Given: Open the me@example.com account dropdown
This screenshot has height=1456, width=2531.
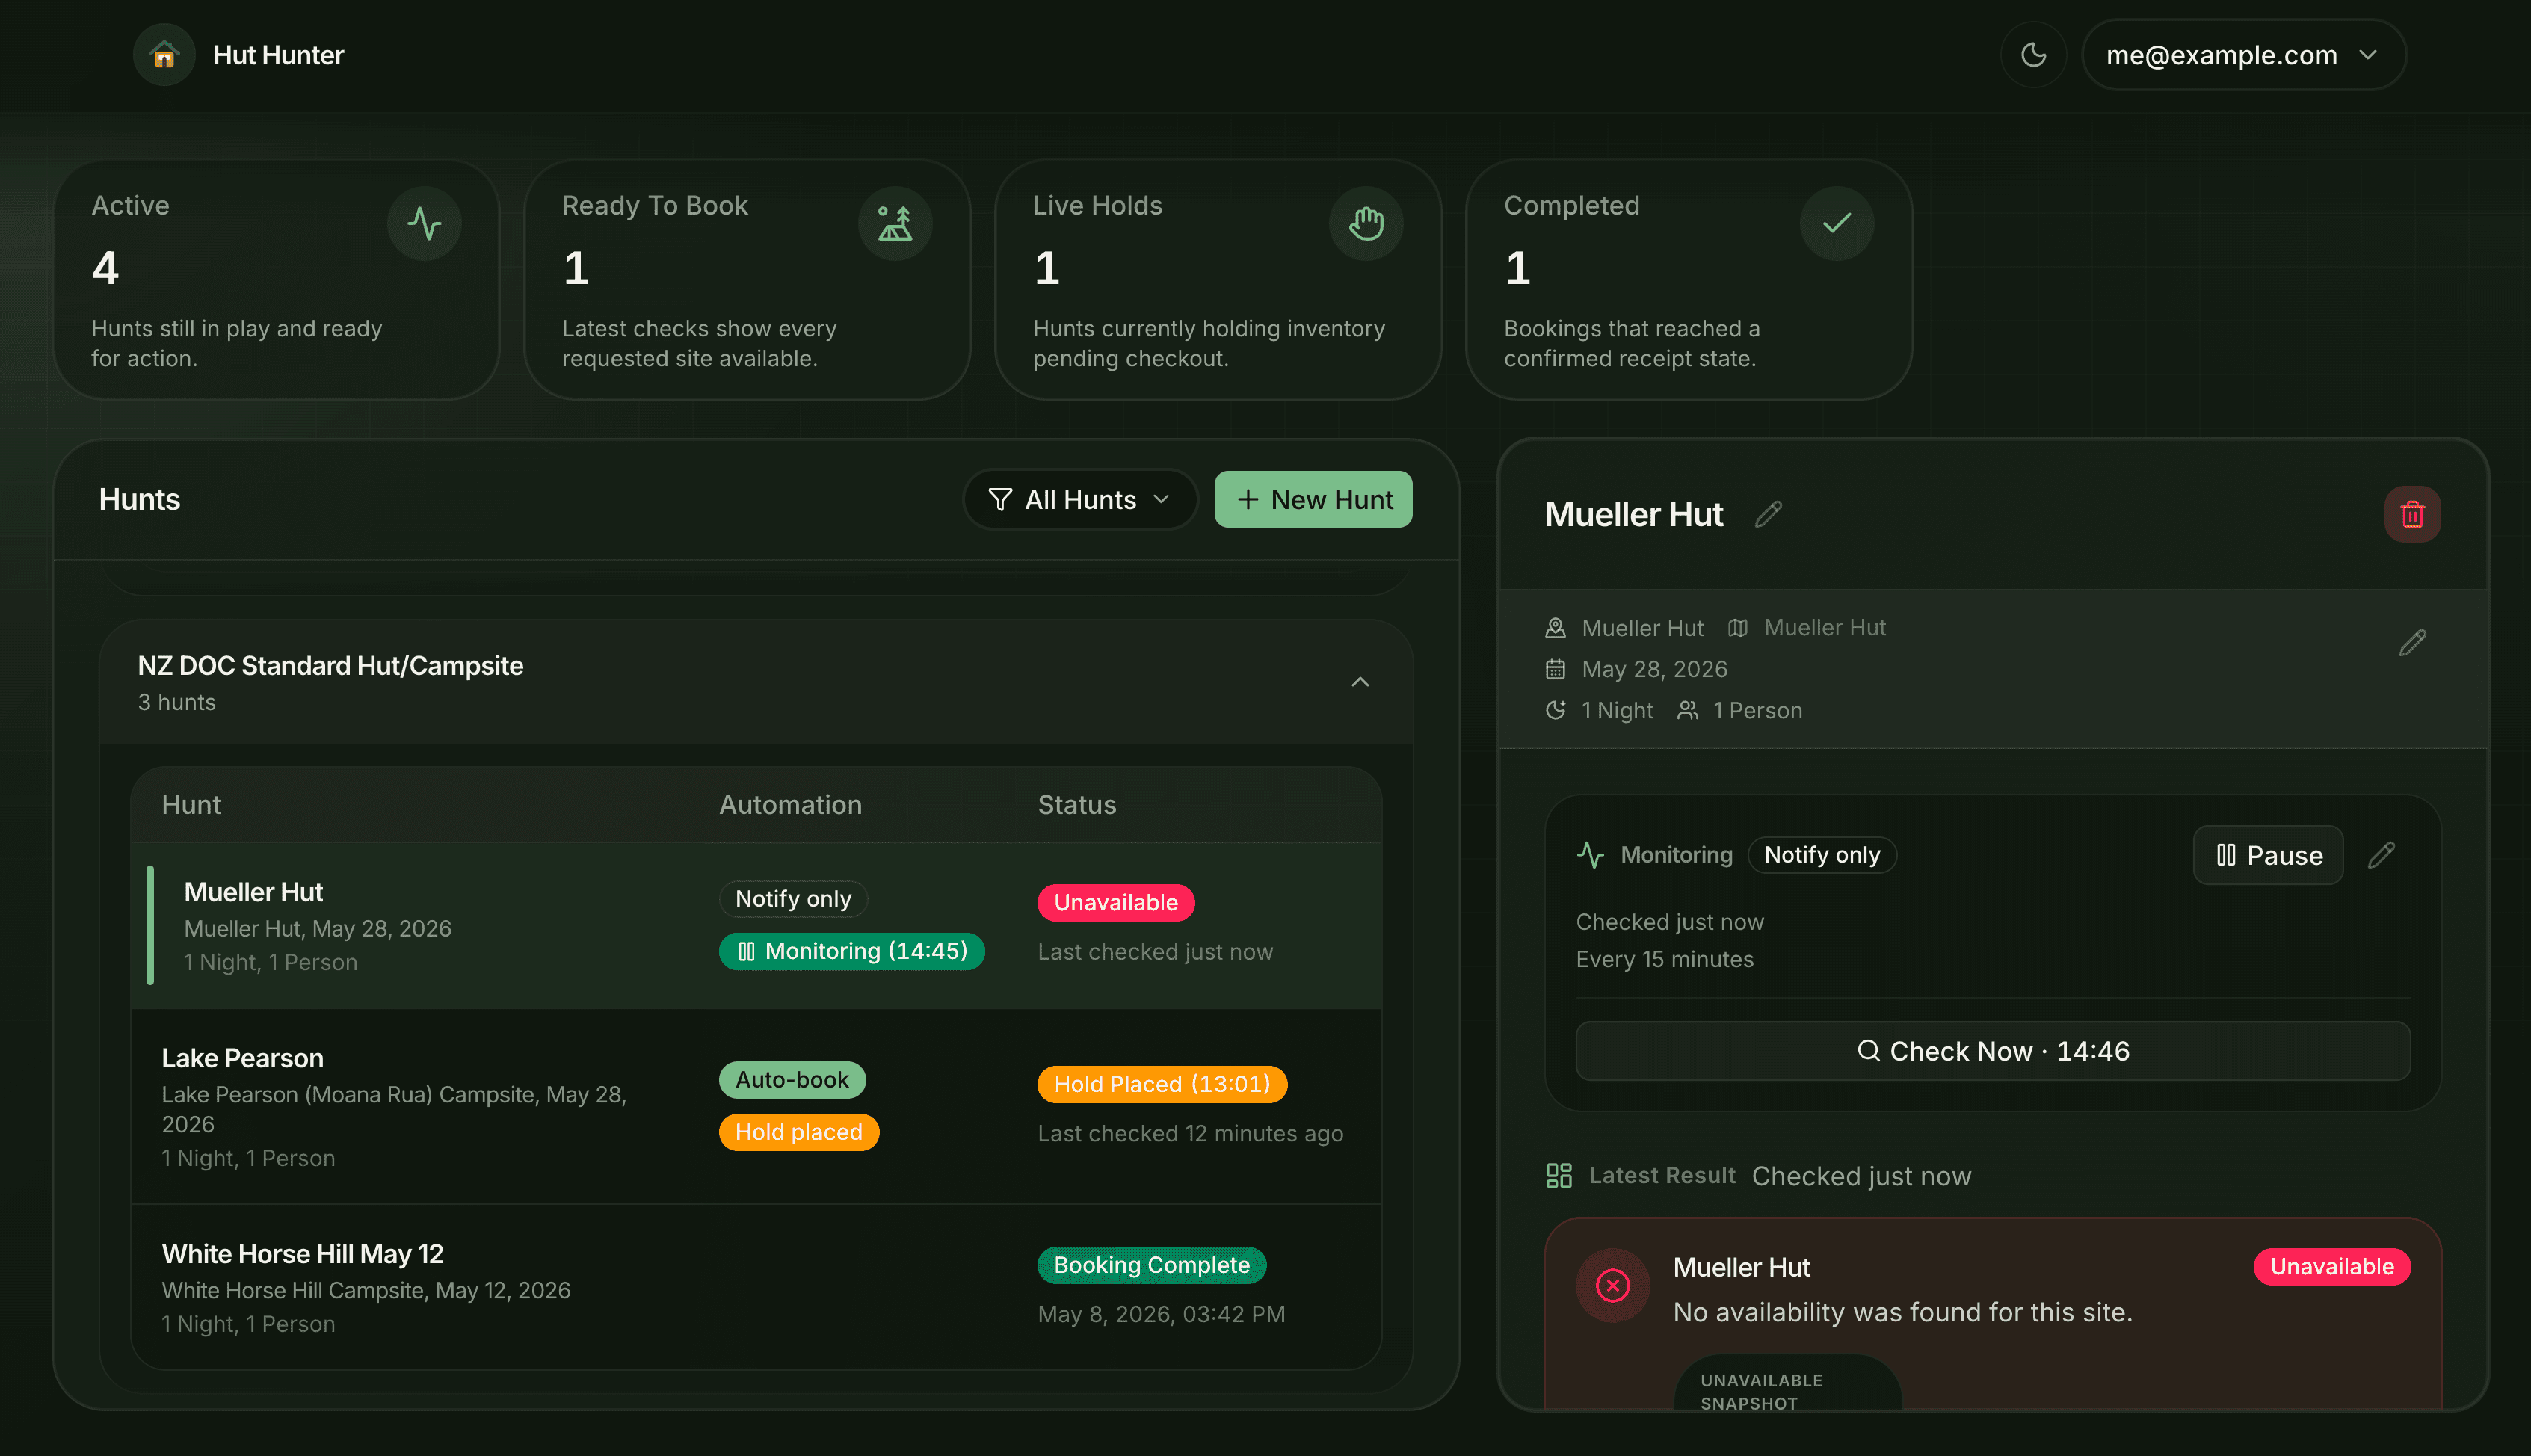Looking at the screenshot, I should click(x=2243, y=55).
